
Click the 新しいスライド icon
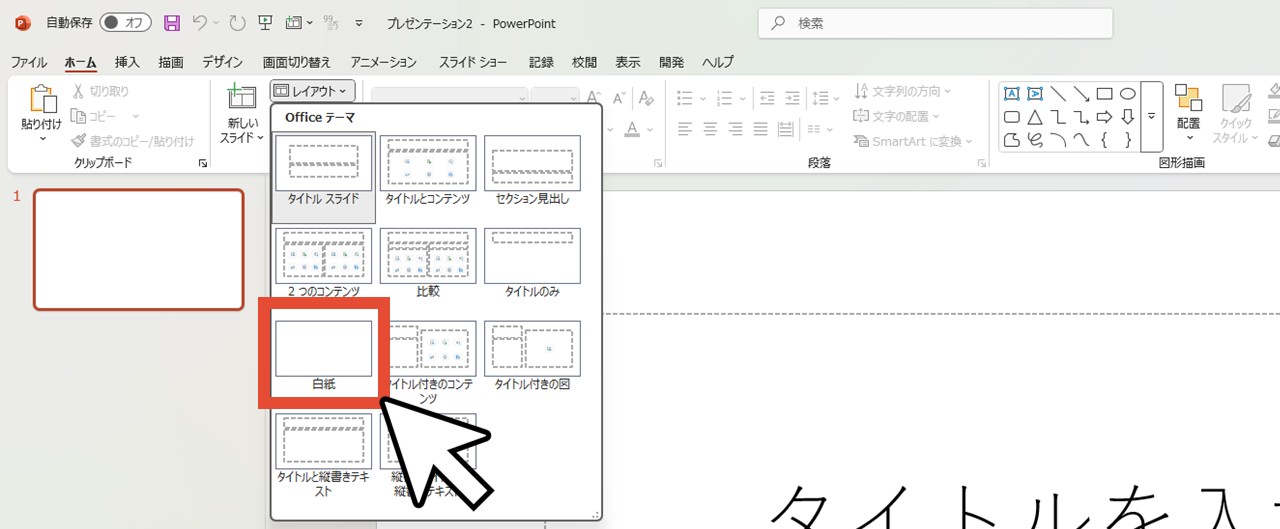click(242, 98)
